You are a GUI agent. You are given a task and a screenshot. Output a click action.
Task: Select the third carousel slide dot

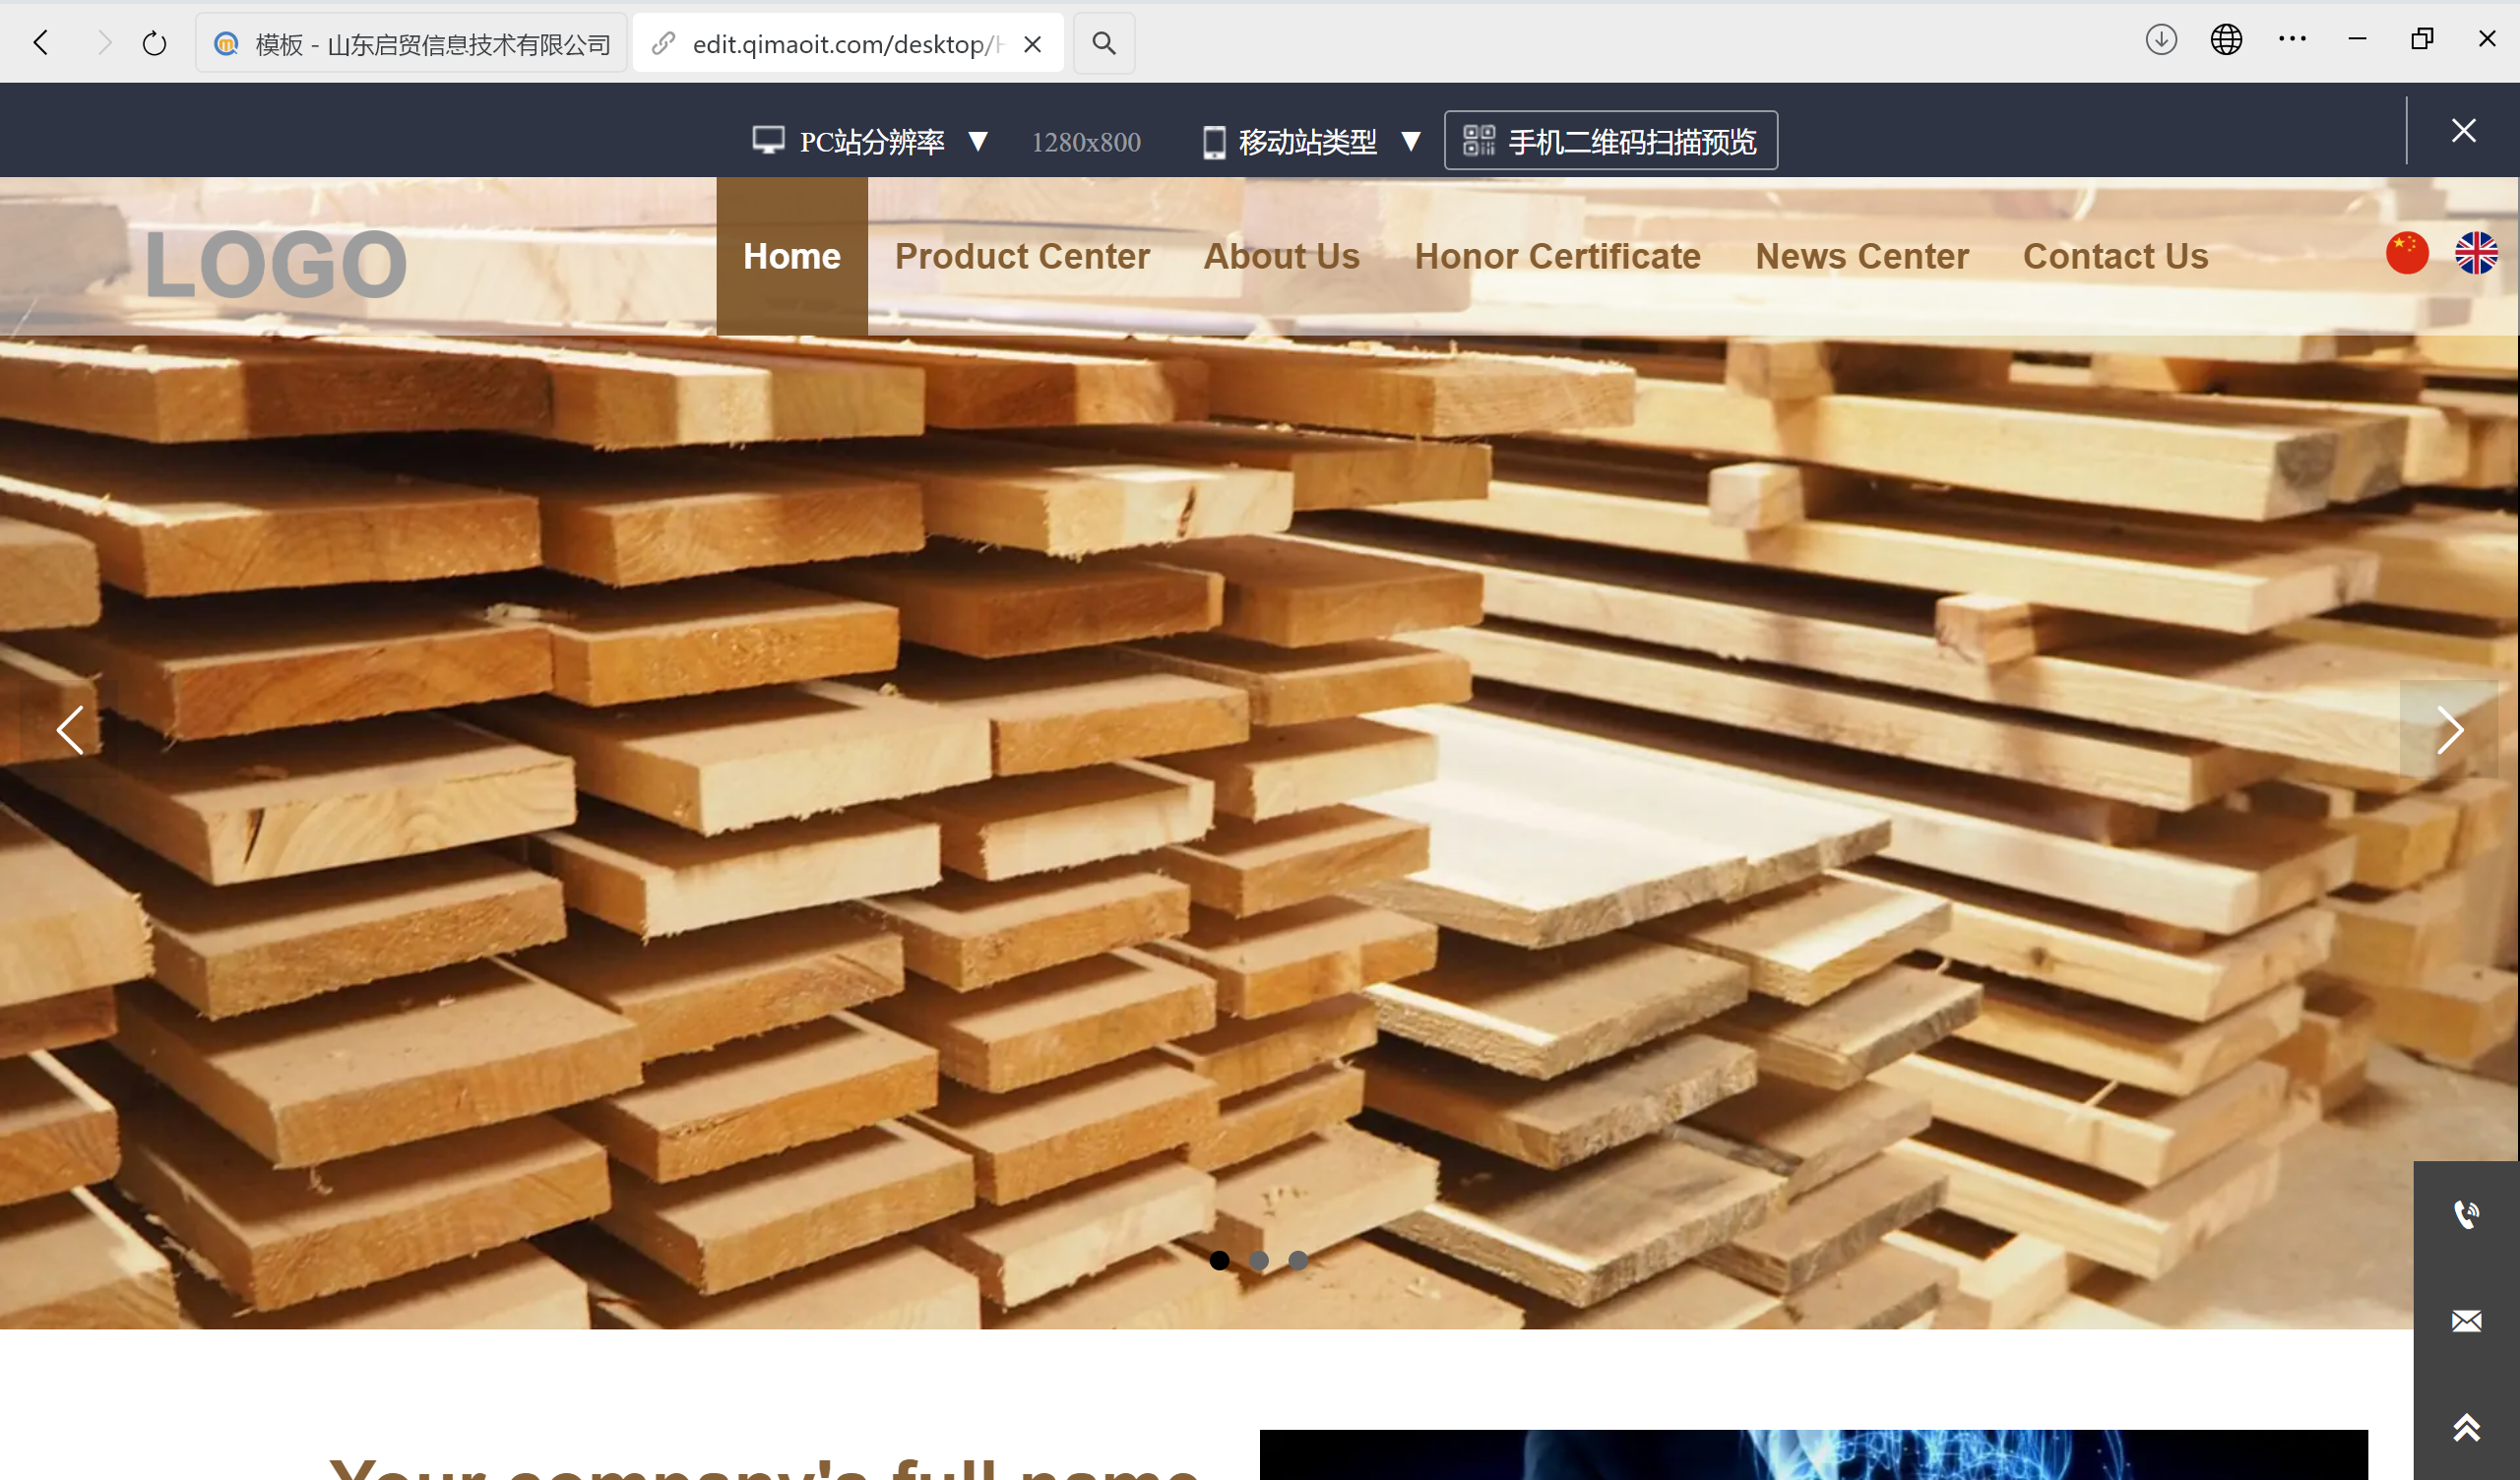(1298, 1260)
